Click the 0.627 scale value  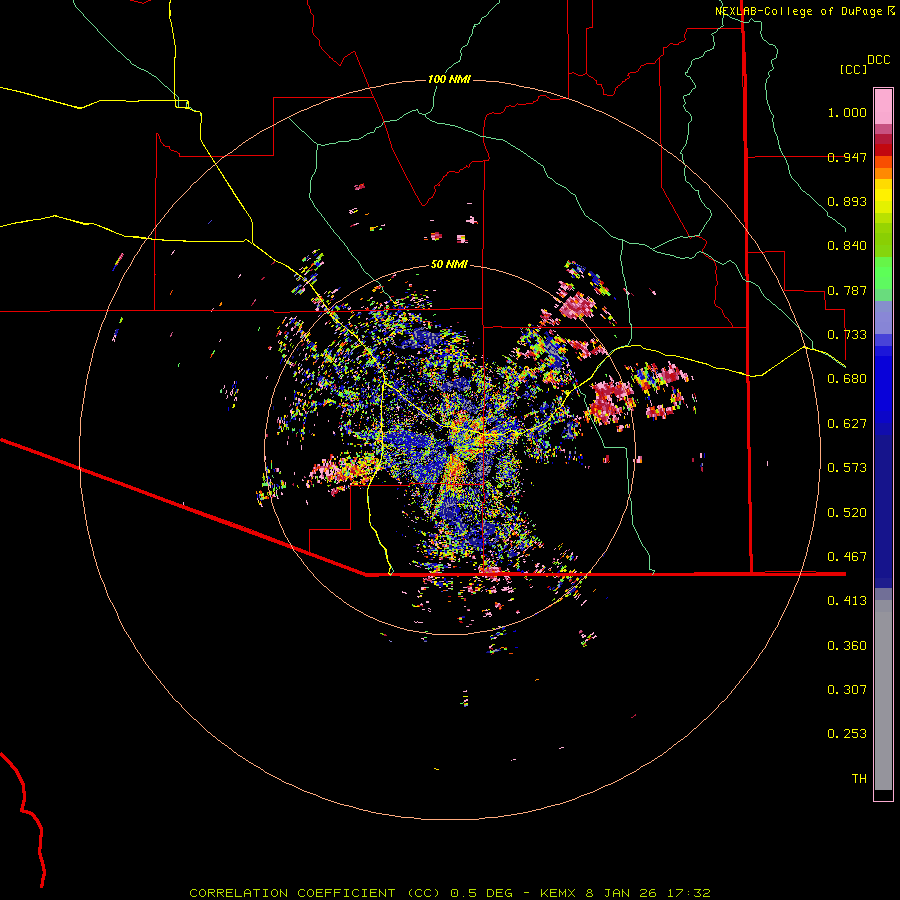(847, 424)
